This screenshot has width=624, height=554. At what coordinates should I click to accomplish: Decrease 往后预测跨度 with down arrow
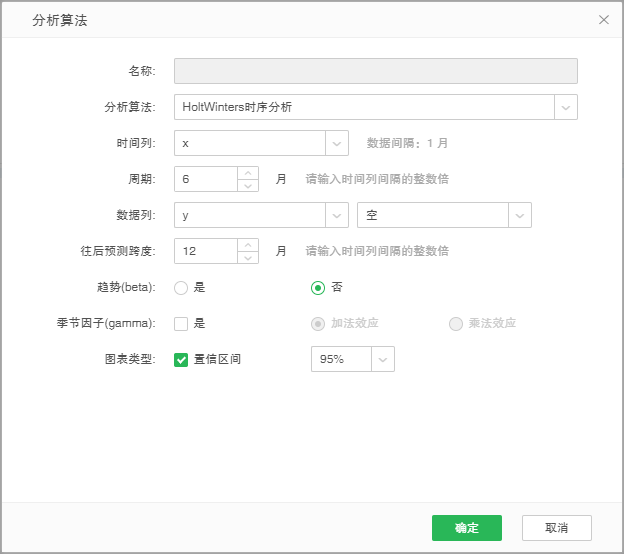click(248, 258)
